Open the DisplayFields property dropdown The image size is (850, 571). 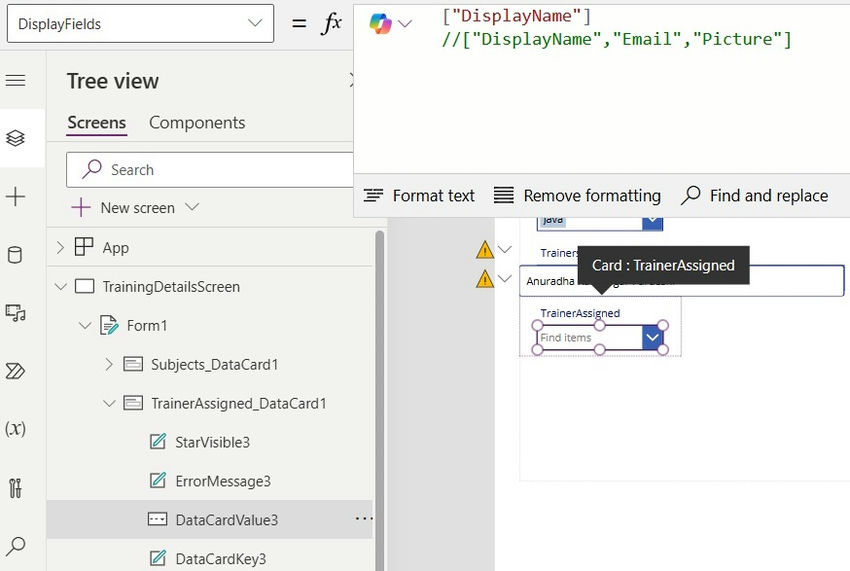point(140,24)
